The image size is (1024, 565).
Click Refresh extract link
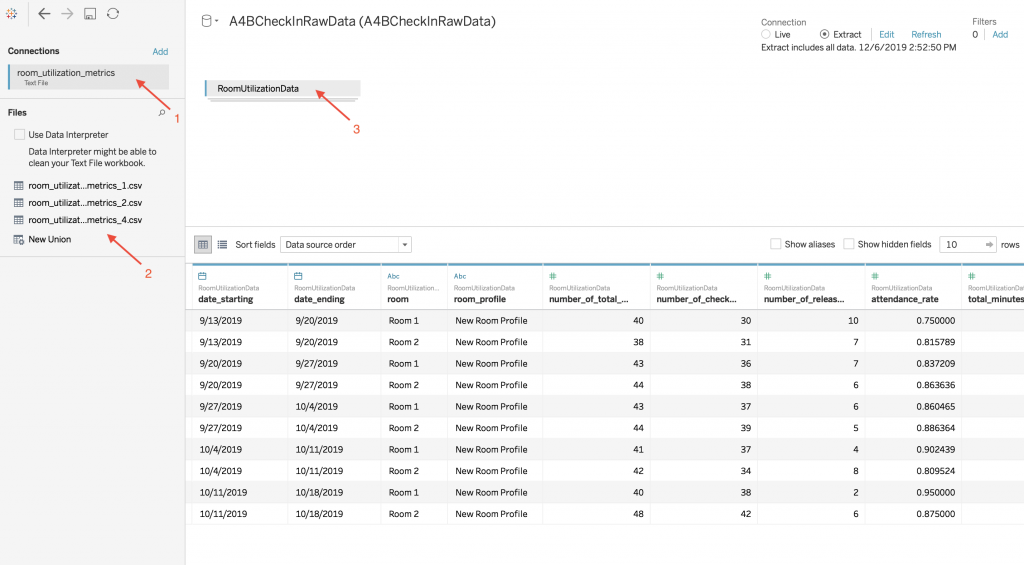926,35
